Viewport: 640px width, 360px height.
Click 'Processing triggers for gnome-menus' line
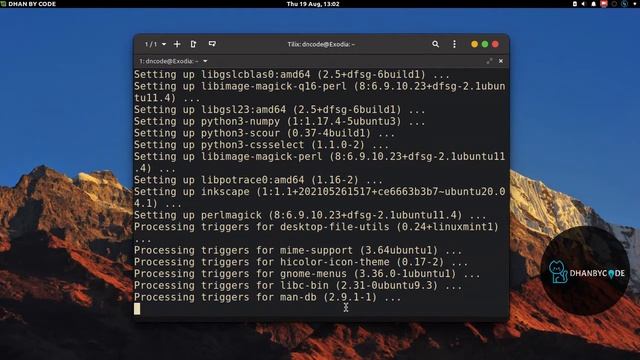coord(307,274)
